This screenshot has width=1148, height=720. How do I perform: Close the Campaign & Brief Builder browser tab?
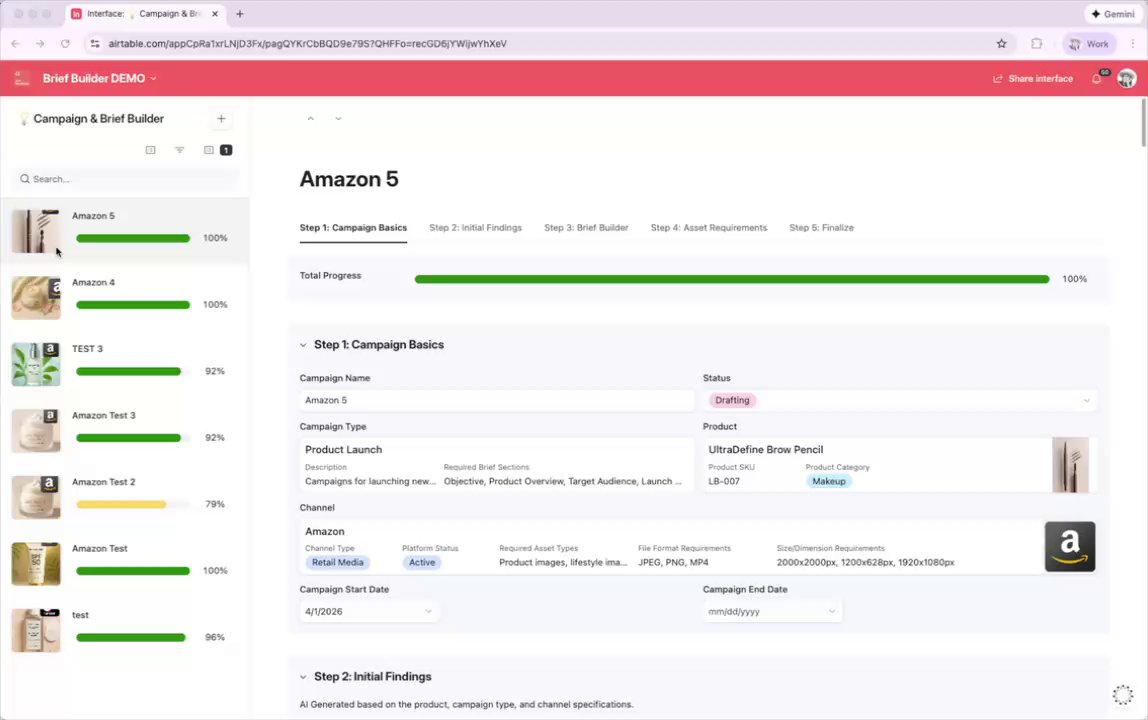click(215, 14)
